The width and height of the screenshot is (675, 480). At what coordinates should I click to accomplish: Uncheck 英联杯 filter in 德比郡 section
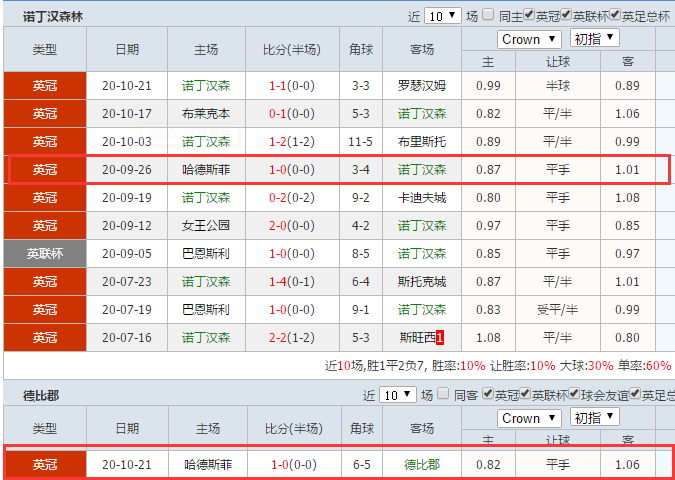coord(525,393)
